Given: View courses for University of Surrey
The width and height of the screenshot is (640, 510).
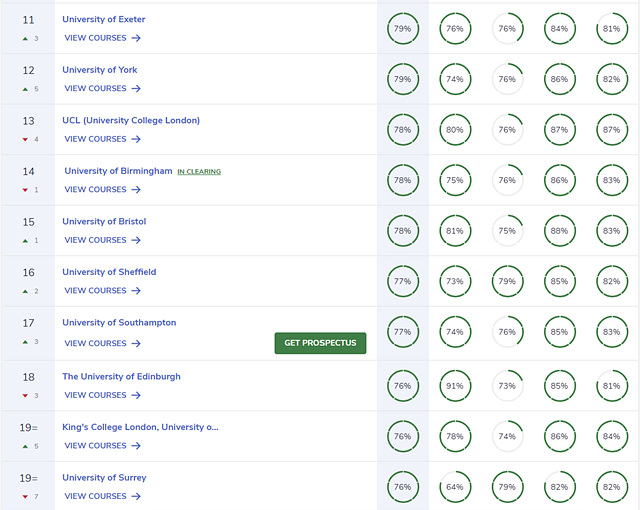Looking at the screenshot, I should click(x=96, y=496).
